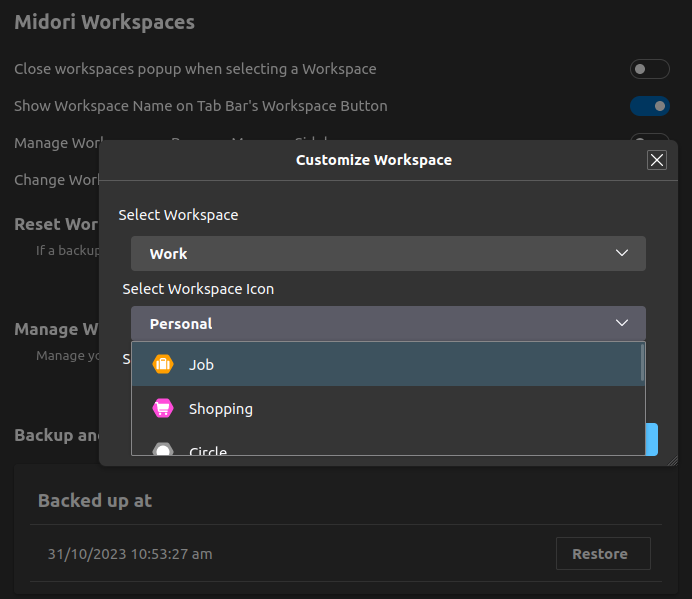This screenshot has width=692, height=599.
Task: Click the Select Workspace label
Action: tap(178, 215)
